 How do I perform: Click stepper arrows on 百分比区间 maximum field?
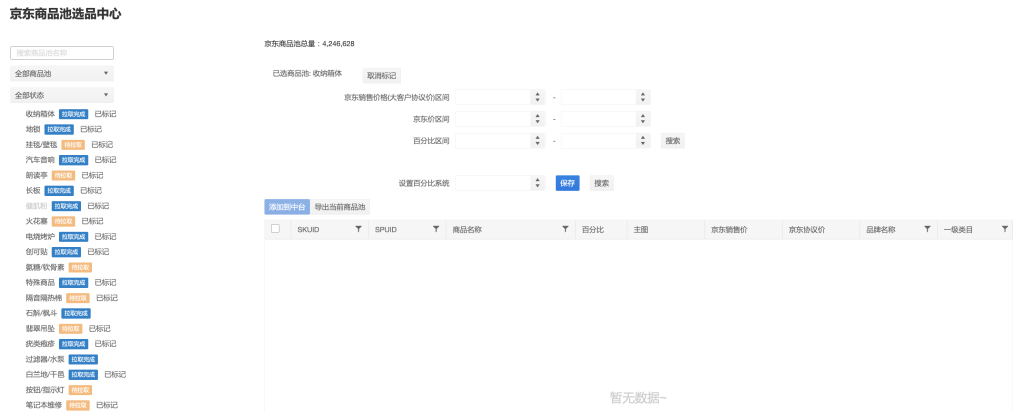[x=641, y=141]
